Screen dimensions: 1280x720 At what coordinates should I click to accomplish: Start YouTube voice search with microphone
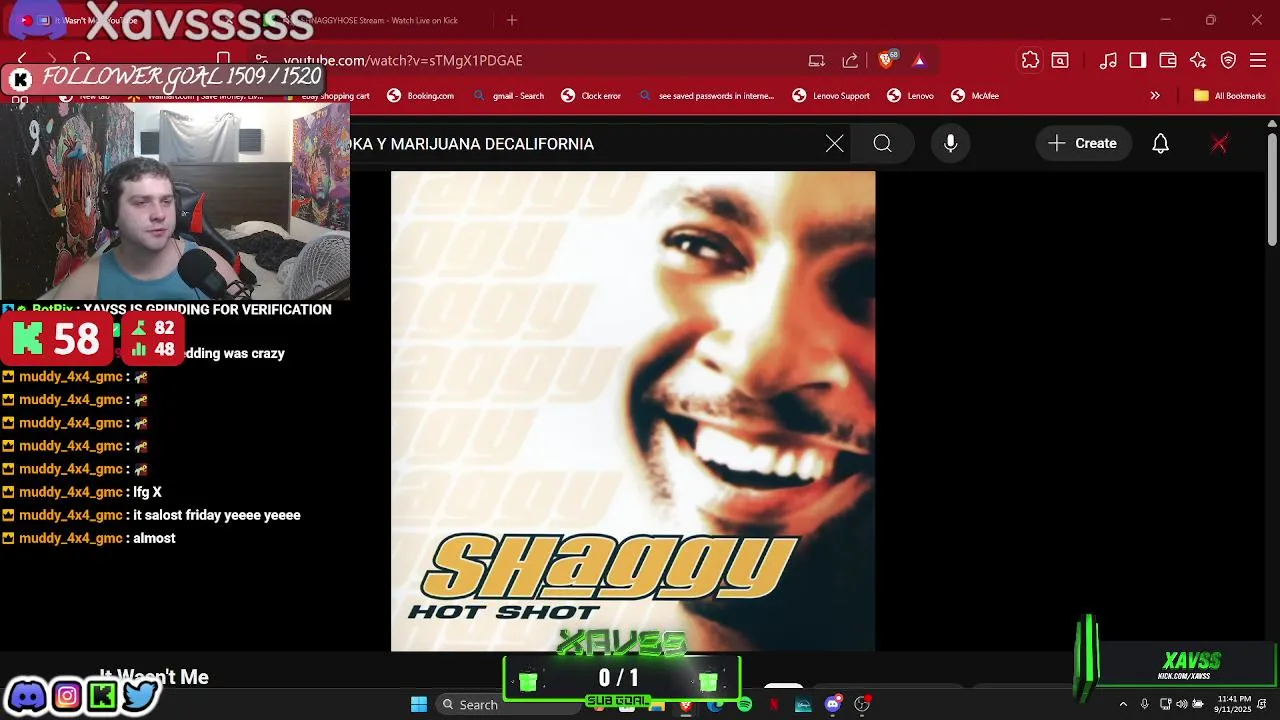951,144
